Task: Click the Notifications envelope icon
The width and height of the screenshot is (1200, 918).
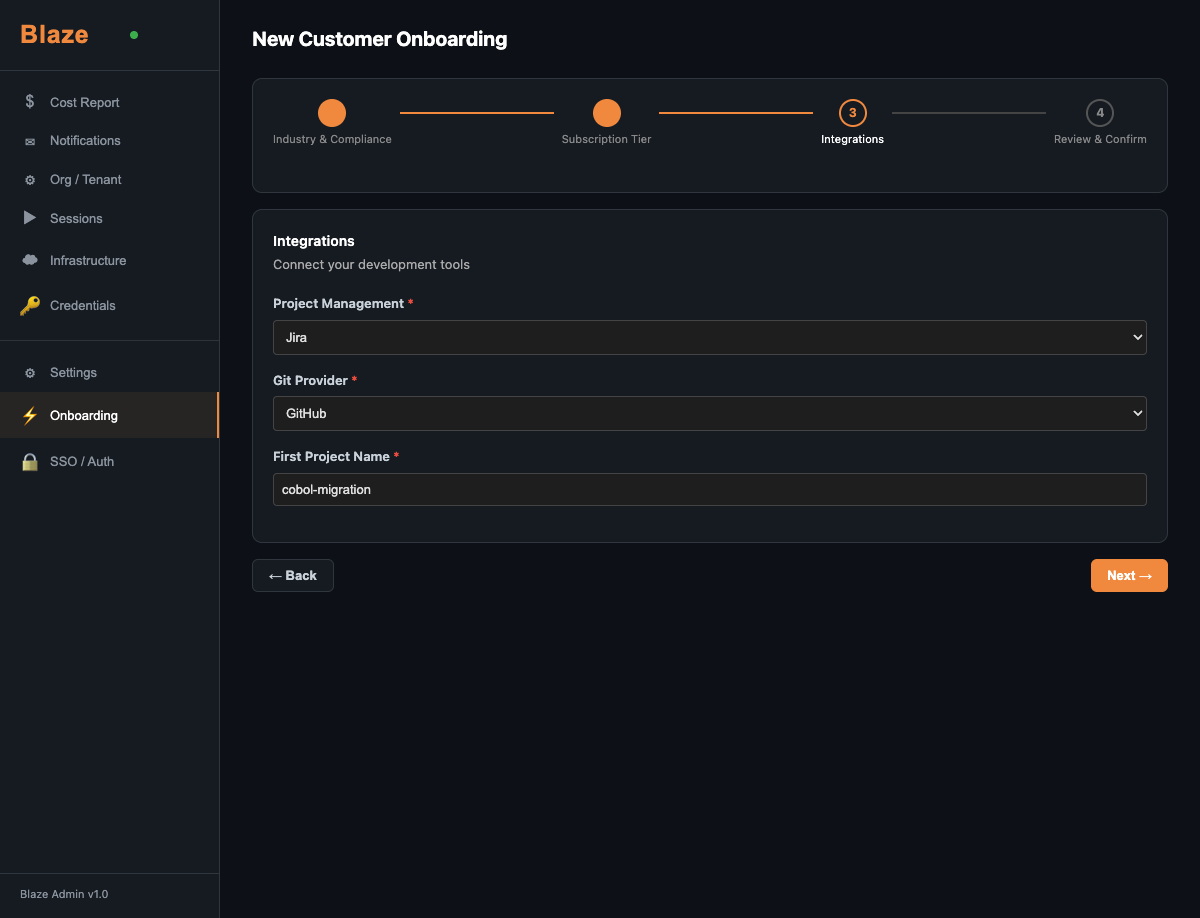Action: click(30, 140)
